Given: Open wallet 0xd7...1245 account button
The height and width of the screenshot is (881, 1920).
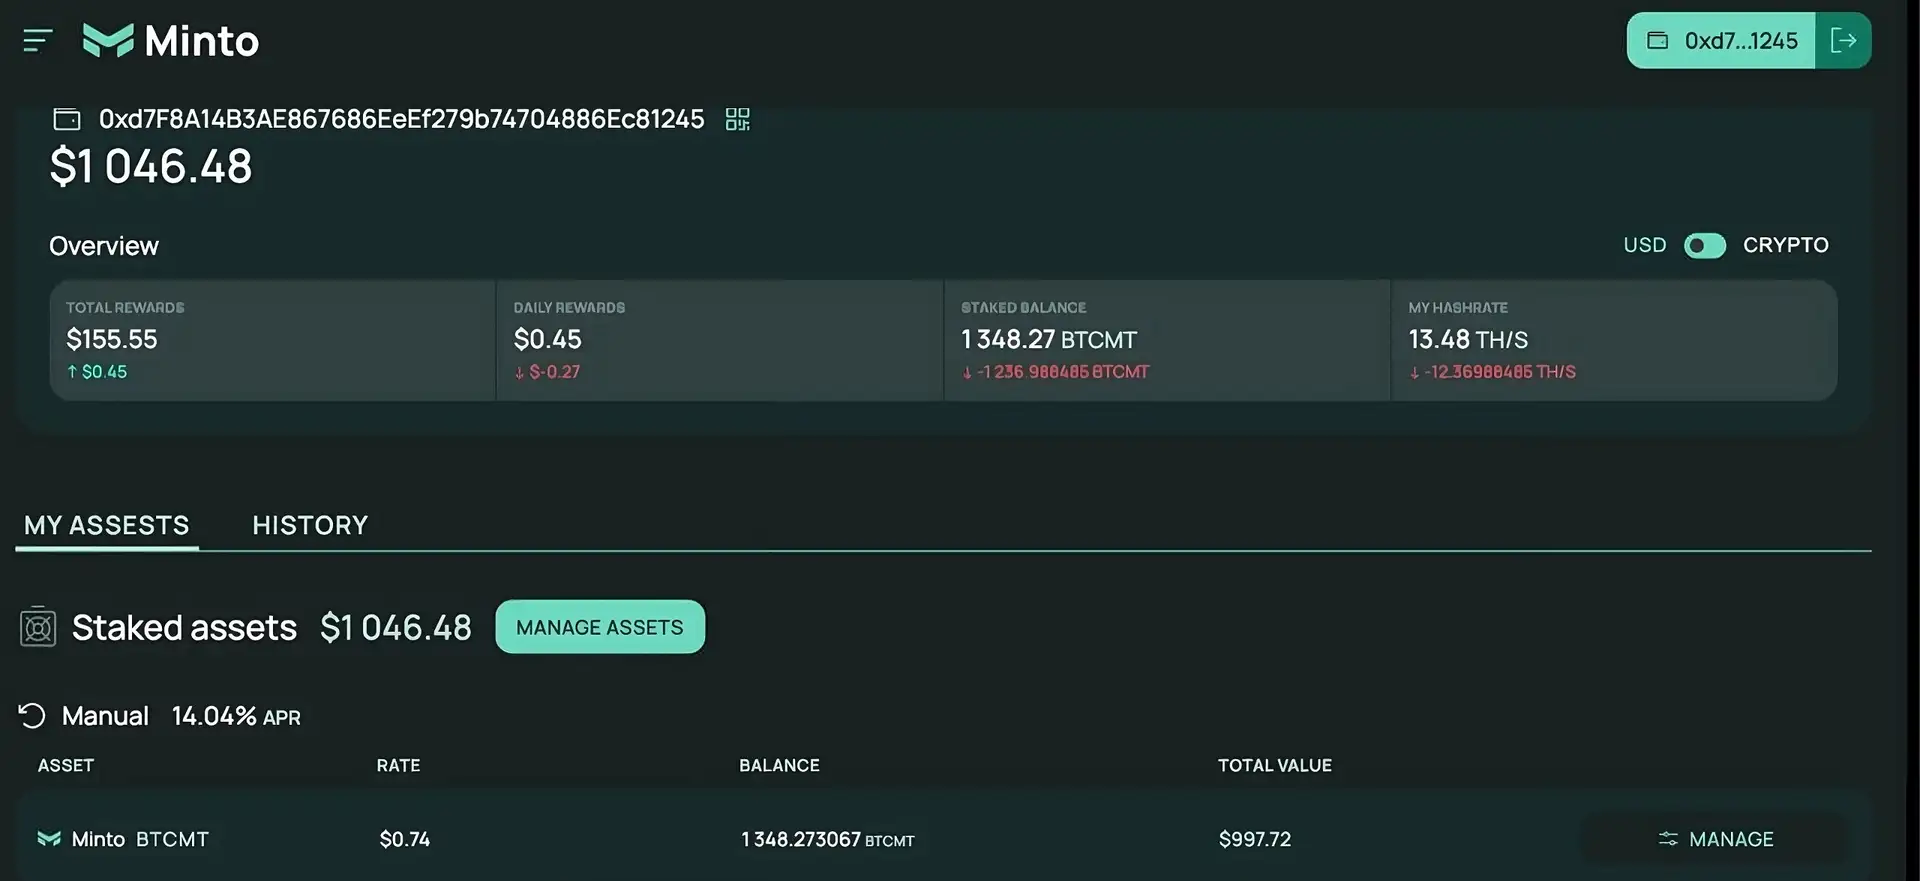Looking at the screenshot, I should (x=1721, y=41).
